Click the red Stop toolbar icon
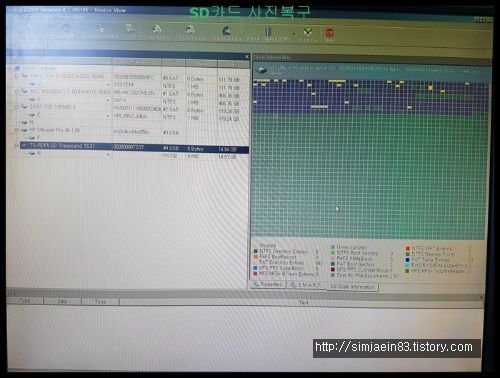The image size is (500, 378). pos(330,33)
